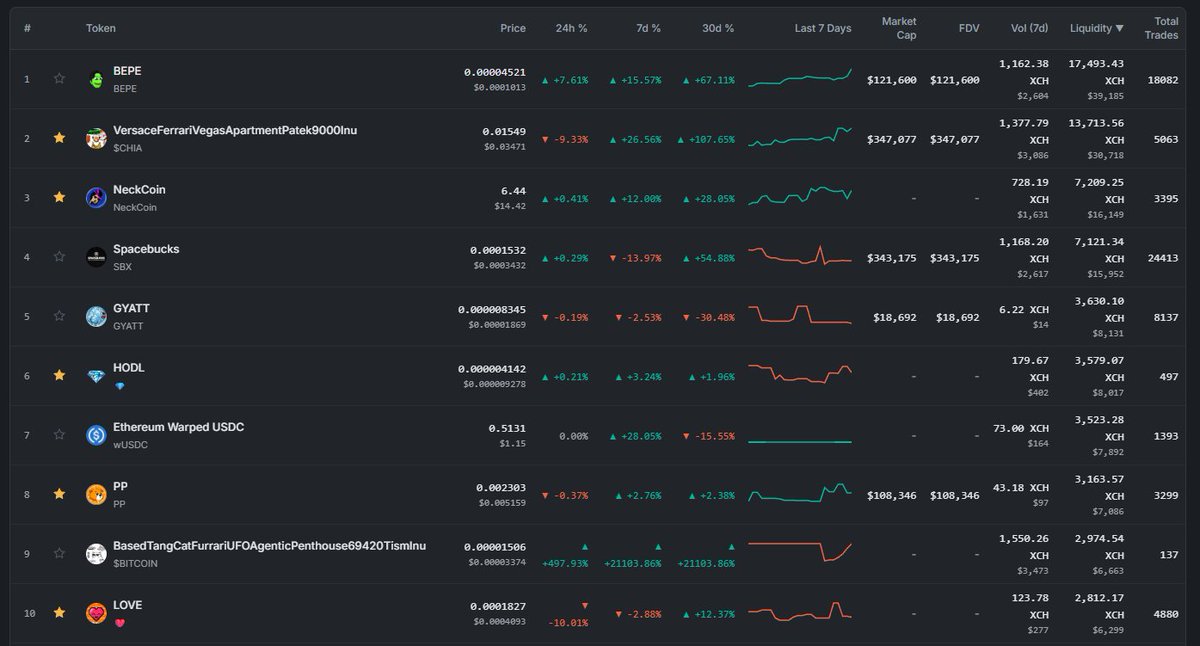Open the NeckCoin token name link
This screenshot has width=1200, height=646.
139,189
